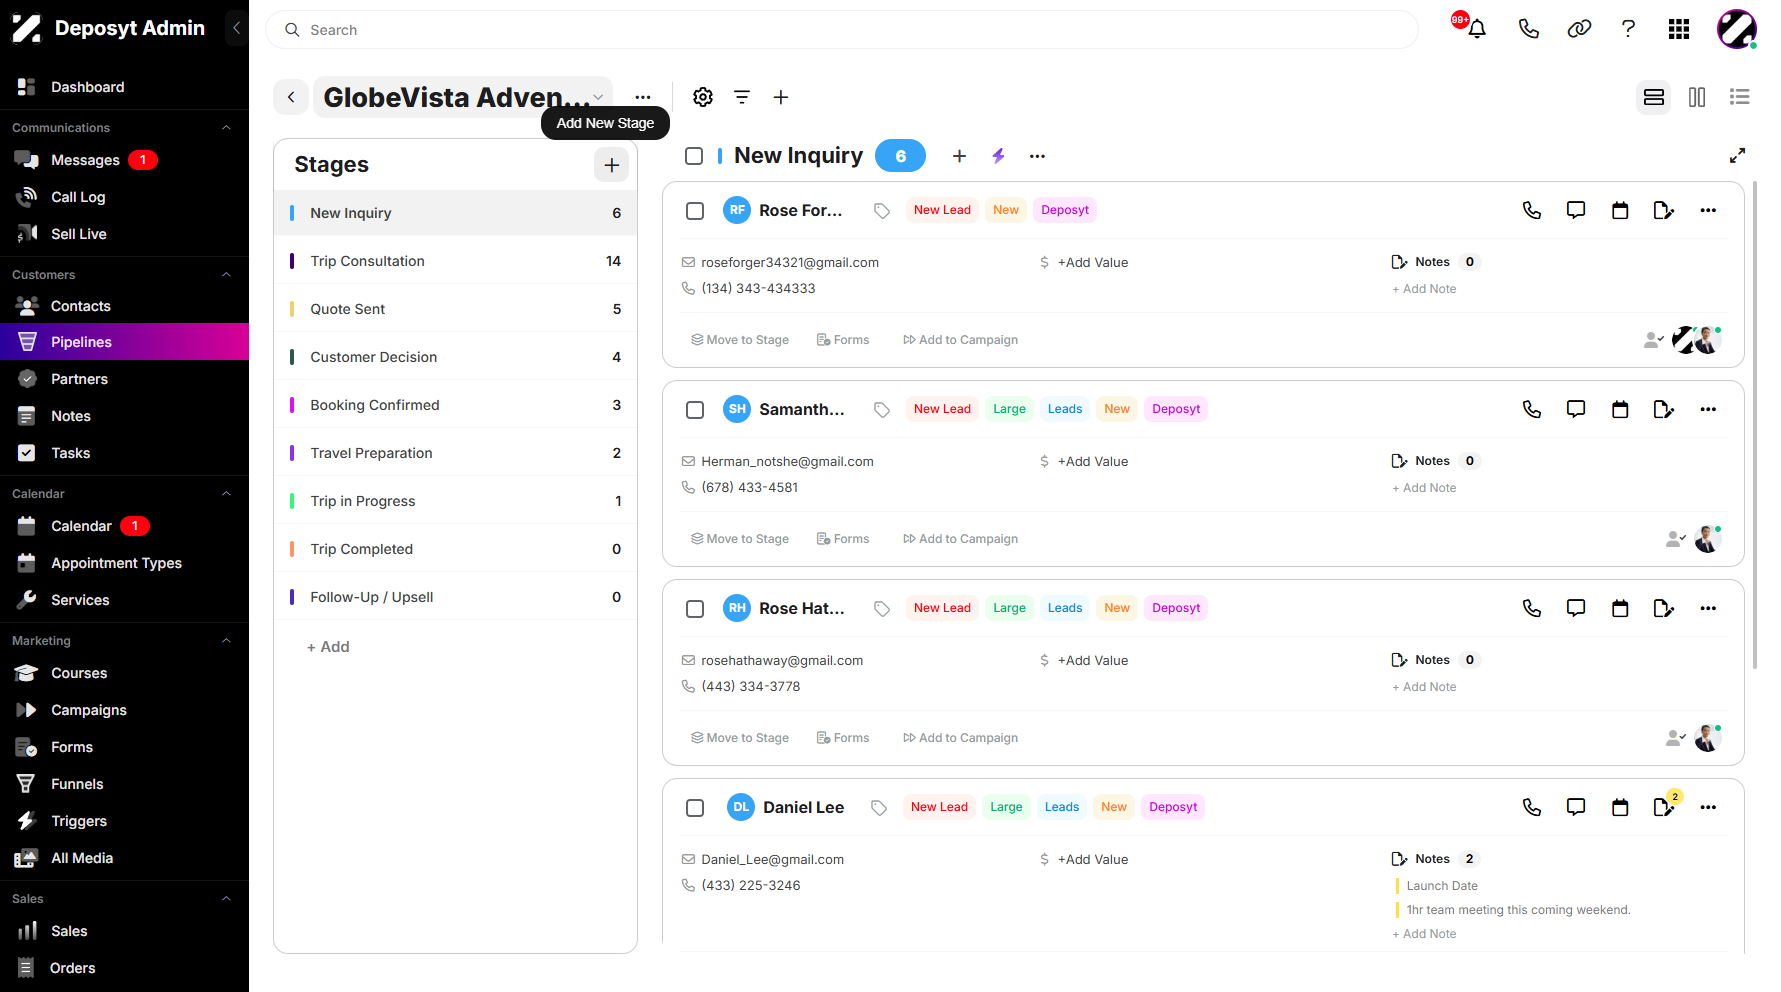Viewport: 1781px width, 992px height.
Task: Open the link icon in top bar
Action: (x=1579, y=29)
